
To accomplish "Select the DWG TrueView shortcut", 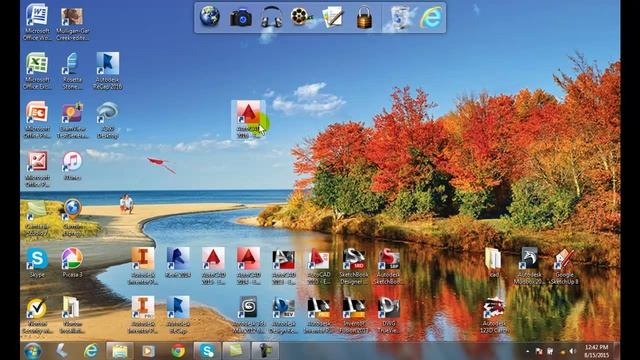I will click(x=389, y=315).
